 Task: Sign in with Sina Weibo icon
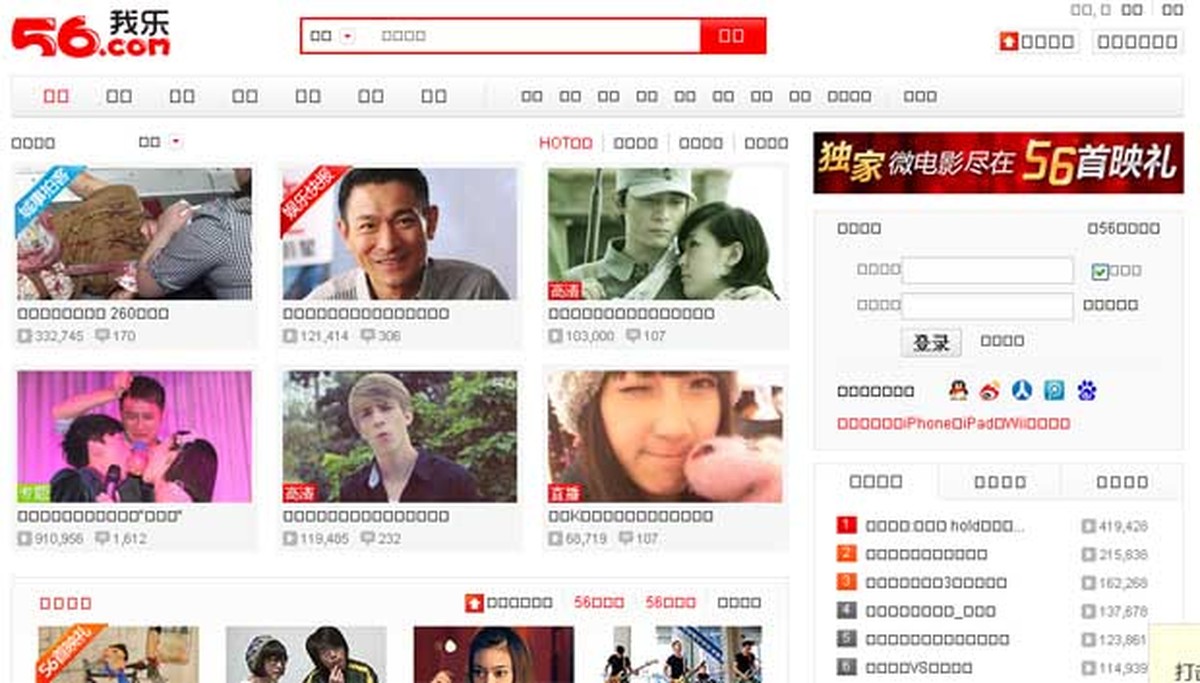[989, 390]
